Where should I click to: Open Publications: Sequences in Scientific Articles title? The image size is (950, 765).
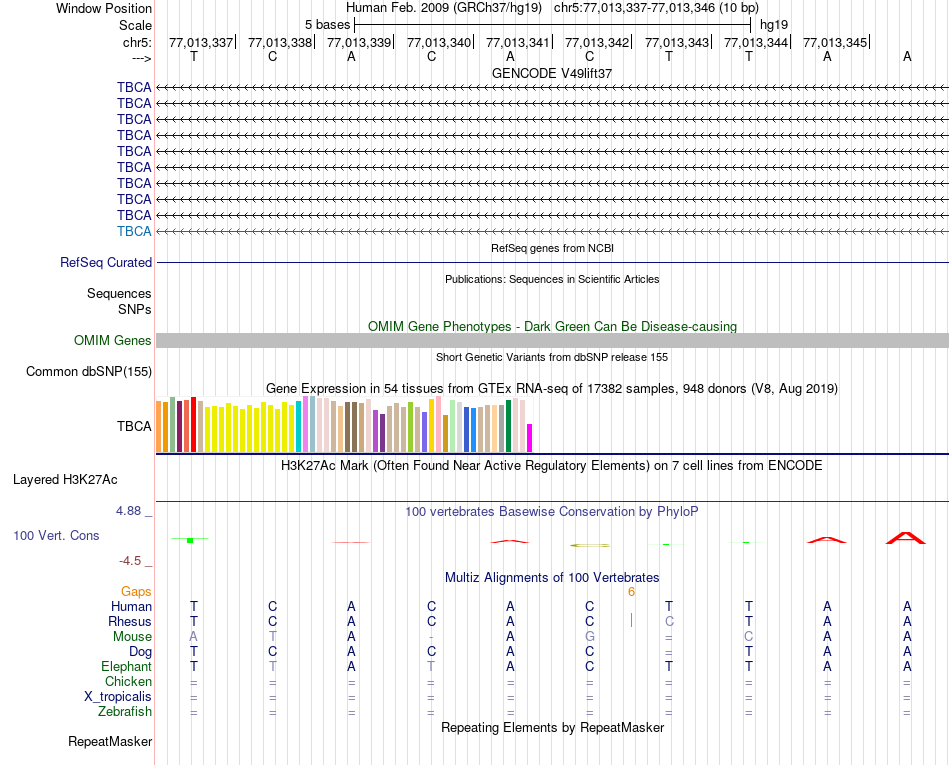click(552, 279)
